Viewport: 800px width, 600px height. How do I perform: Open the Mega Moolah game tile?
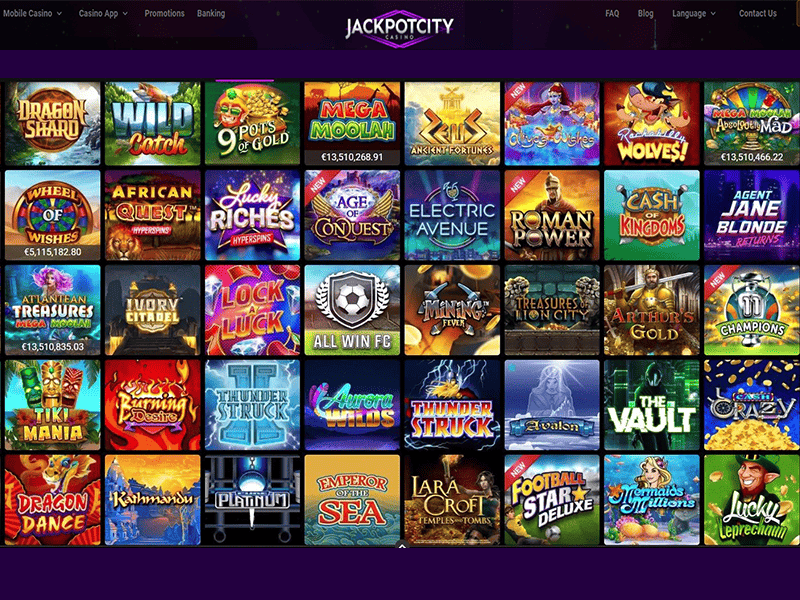click(x=352, y=123)
